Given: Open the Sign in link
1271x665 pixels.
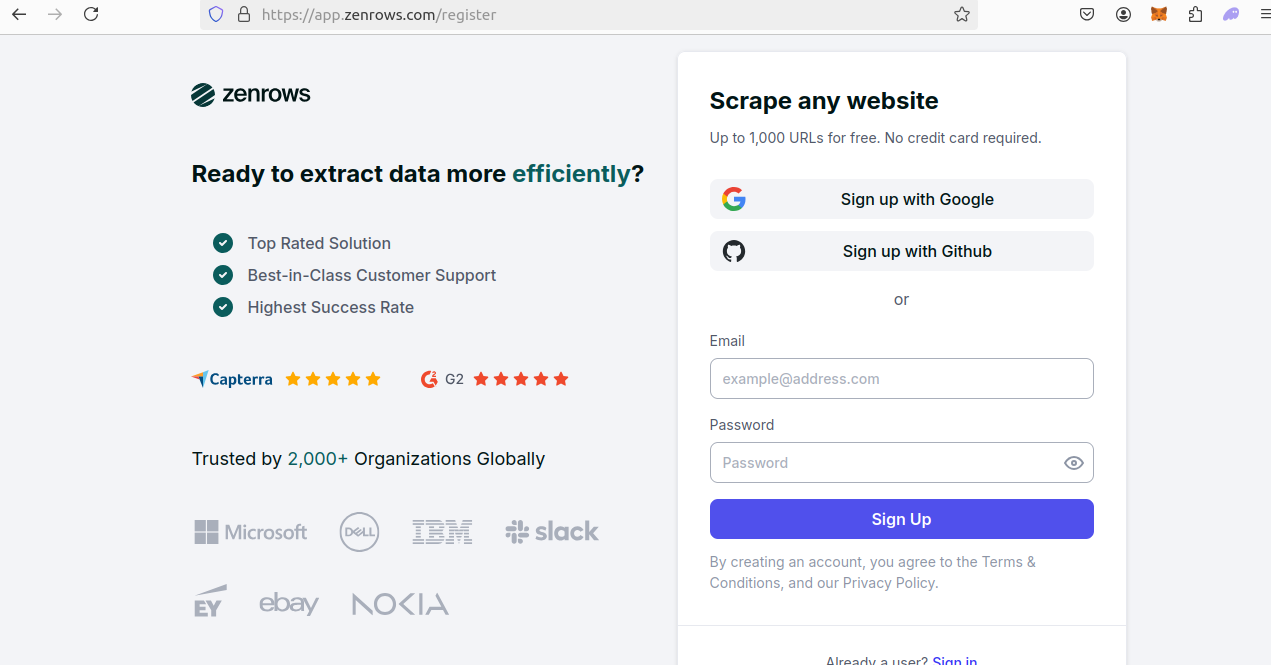Looking at the screenshot, I should point(954,660).
